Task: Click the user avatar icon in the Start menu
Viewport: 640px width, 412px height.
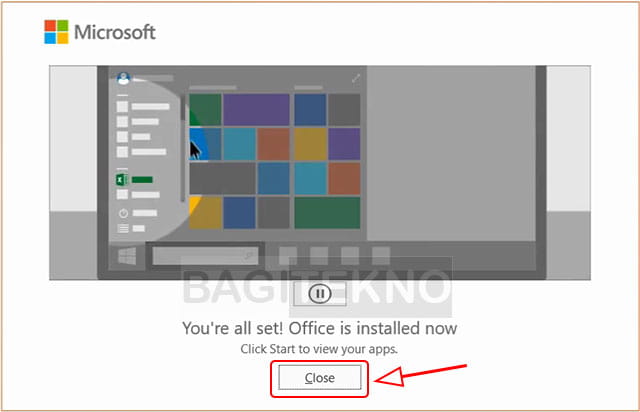Action: tap(123, 78)
